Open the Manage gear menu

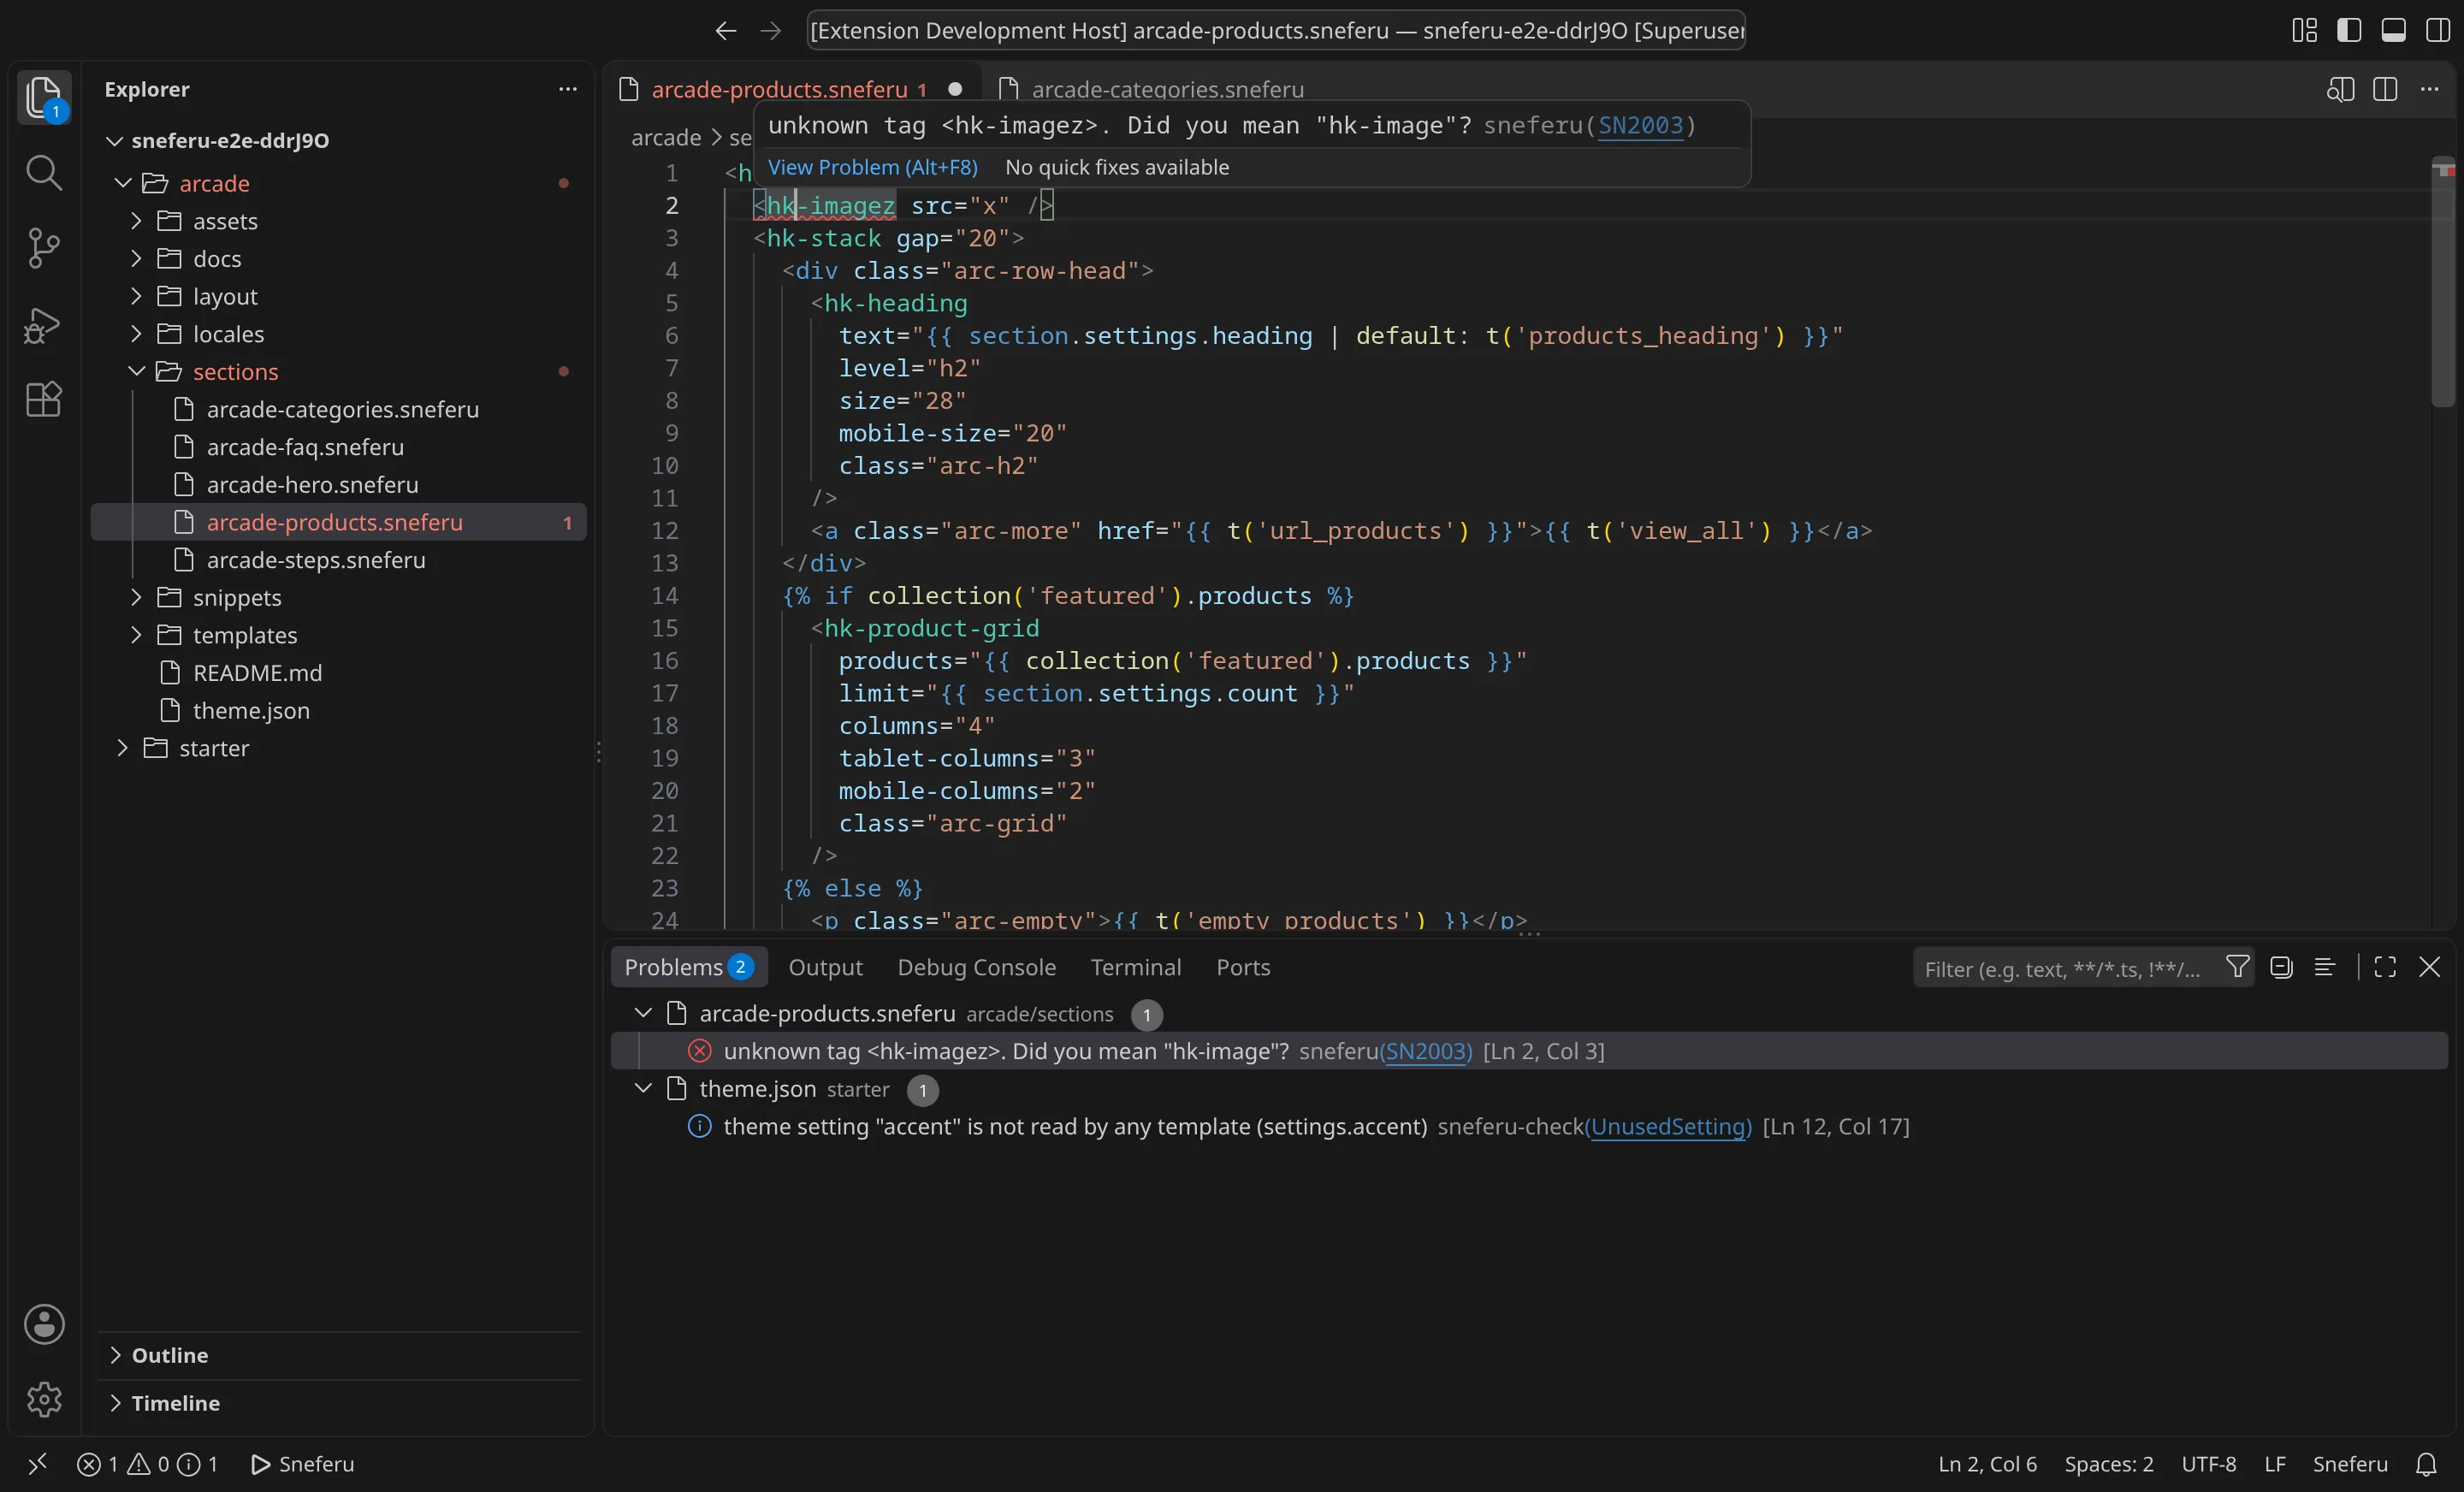pyautogui.click(x=43, y=1399)
